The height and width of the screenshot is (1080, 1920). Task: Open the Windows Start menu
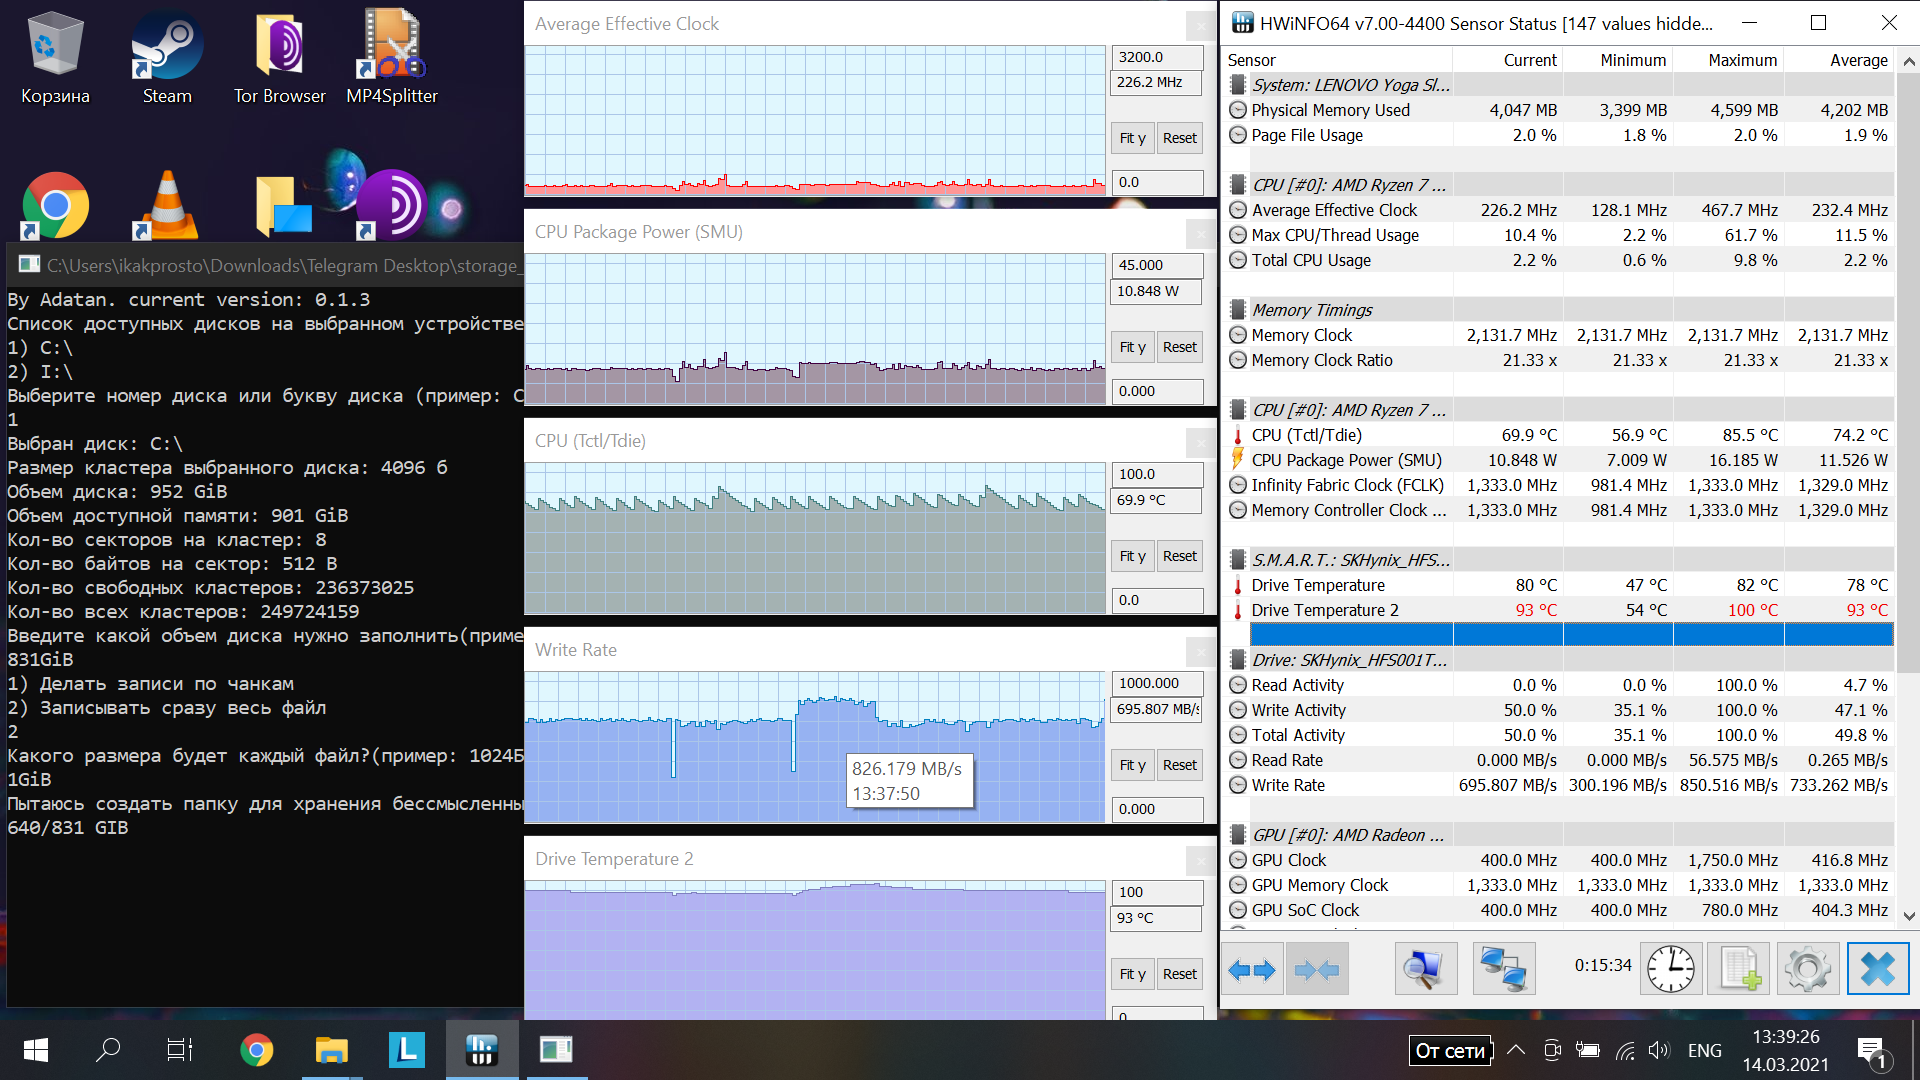tap(36, 1050)
